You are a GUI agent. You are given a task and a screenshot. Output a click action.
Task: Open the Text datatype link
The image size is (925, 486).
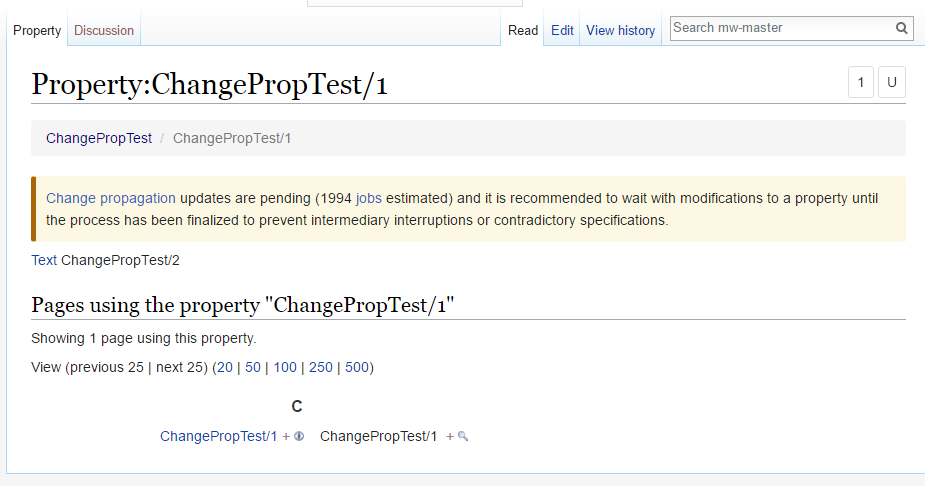tap(44, 260)
